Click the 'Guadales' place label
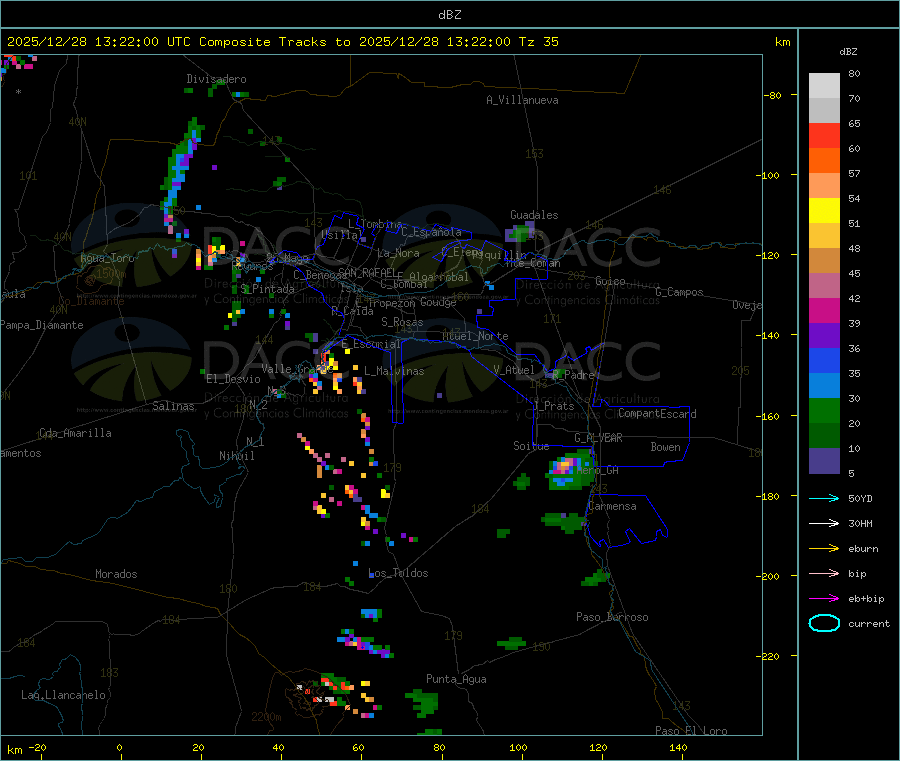The width and height of the screenshot is (900, 761). tap(534, 215)
